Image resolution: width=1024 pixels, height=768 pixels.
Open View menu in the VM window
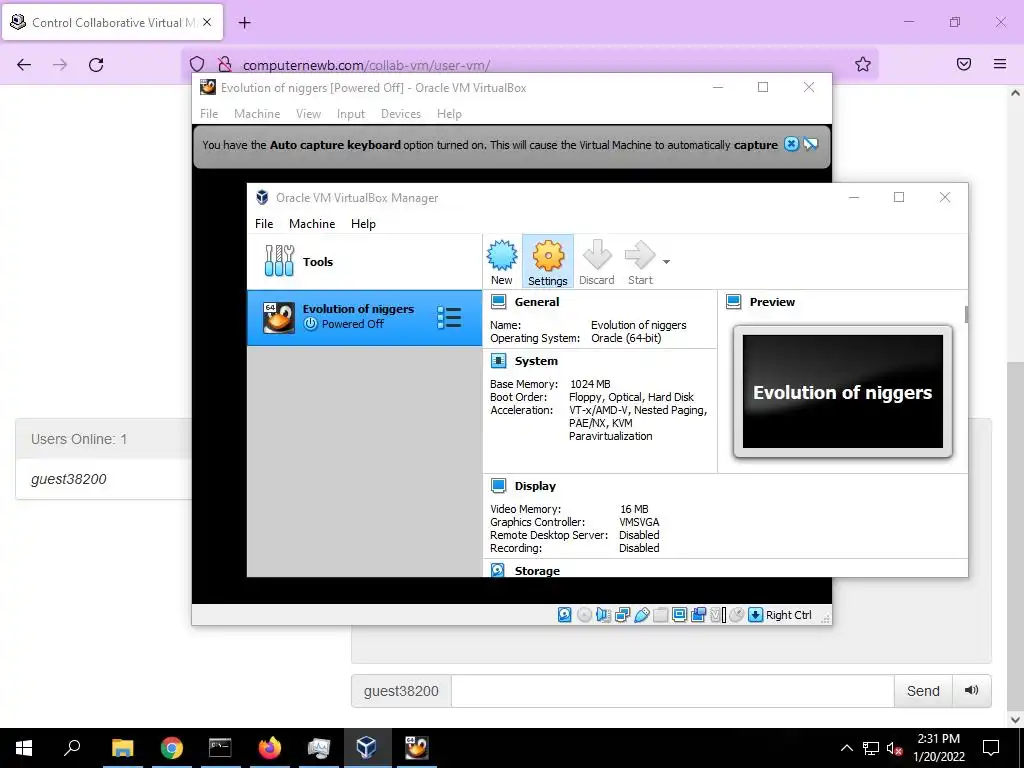(x=308, y=114)
